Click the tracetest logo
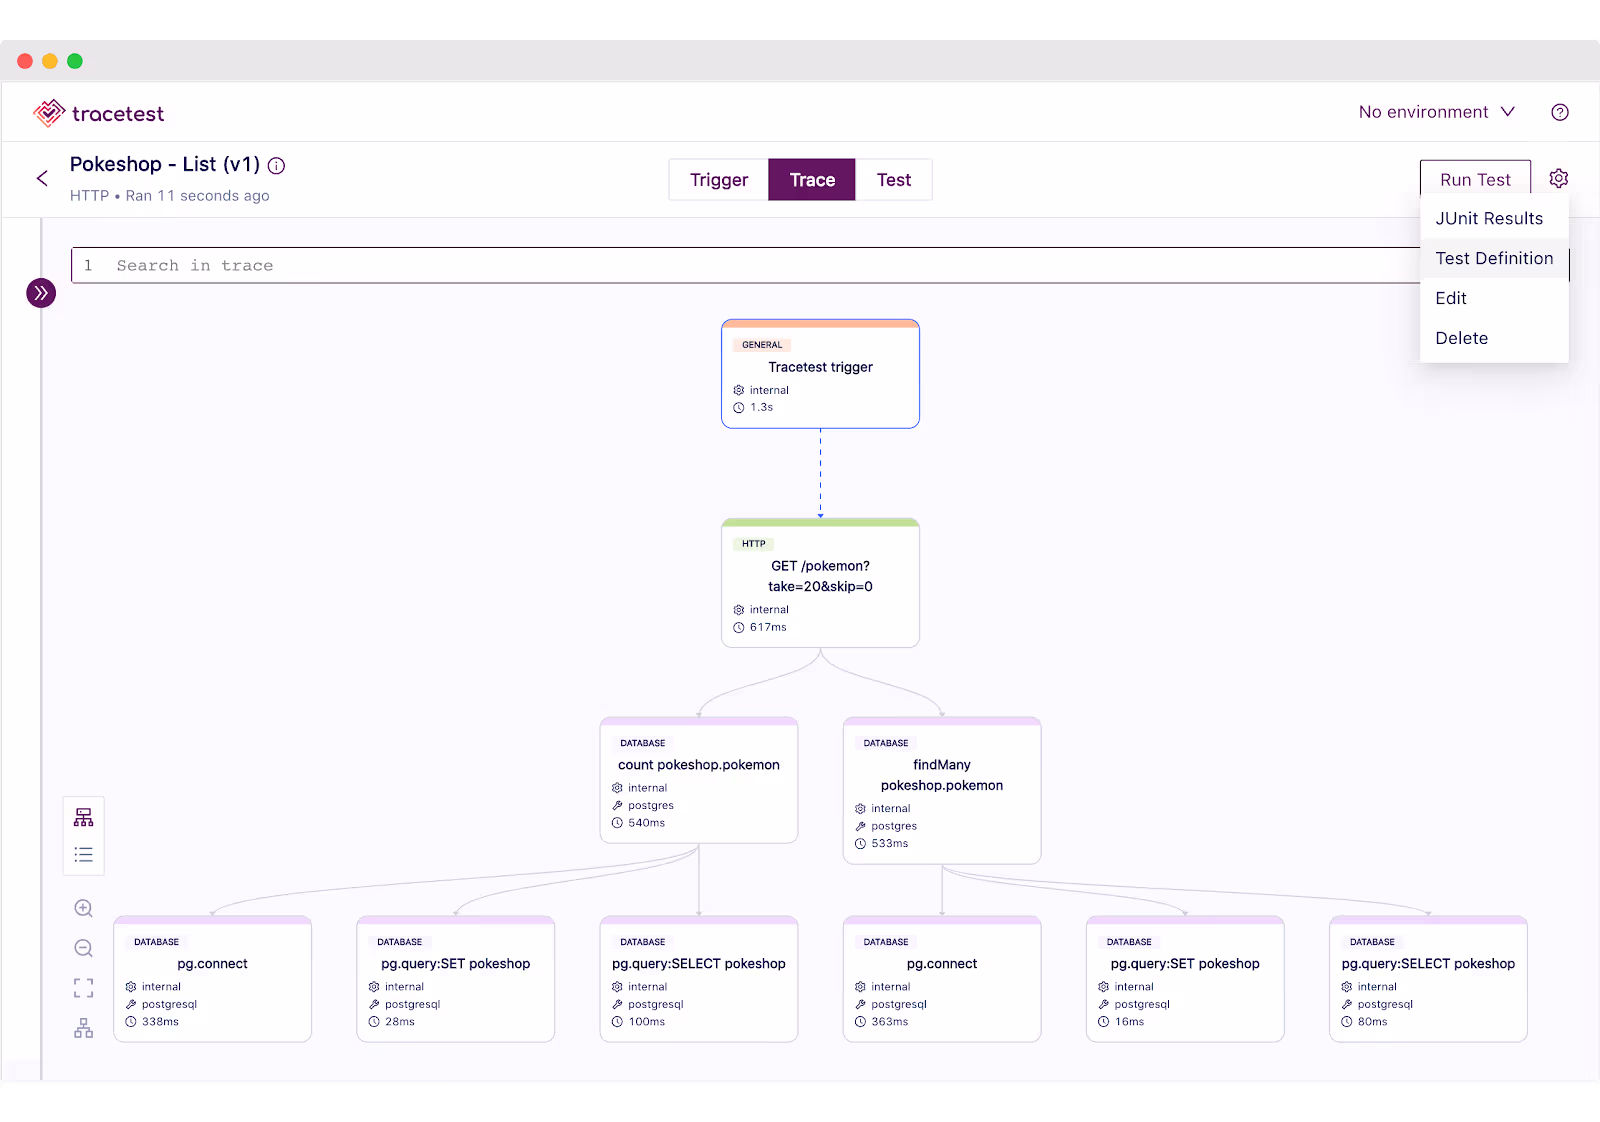 click(x=98, y=113)
